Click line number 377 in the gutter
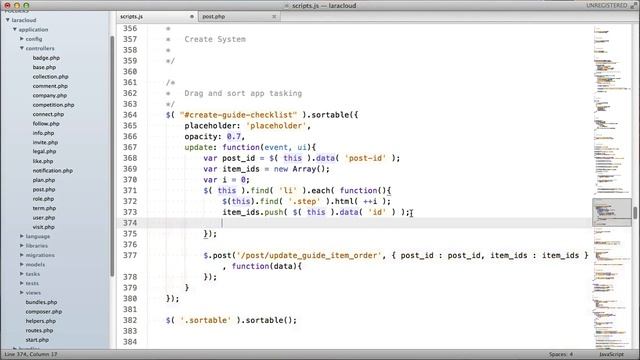The image size is (640, 360). (130, 256)
